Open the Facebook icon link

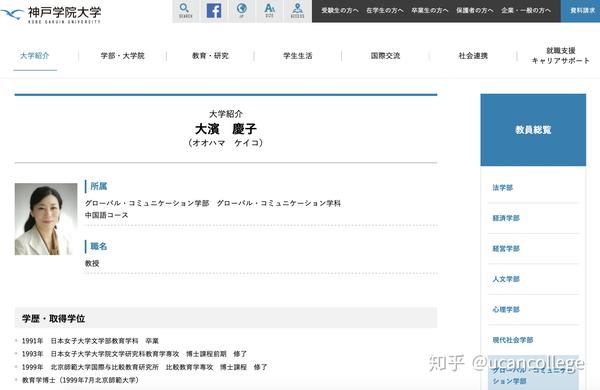214,11
